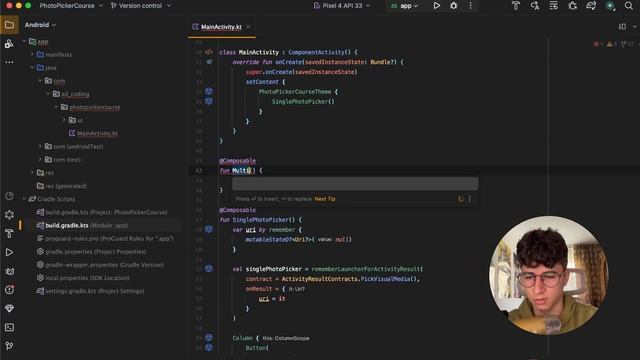Open the Version control dropdown
This screenshot has height=360, width=640.
point(140,6)
